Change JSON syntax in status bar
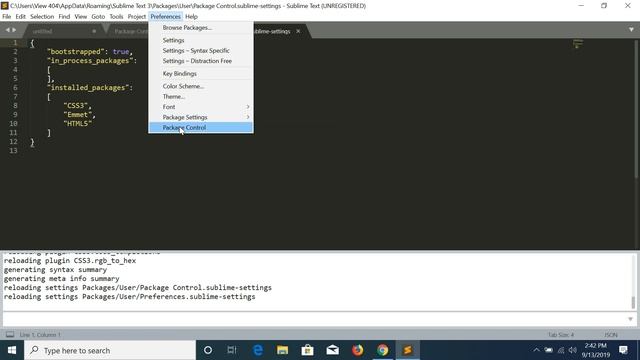This screenshot has width=640, height=360. coord(611,335)
